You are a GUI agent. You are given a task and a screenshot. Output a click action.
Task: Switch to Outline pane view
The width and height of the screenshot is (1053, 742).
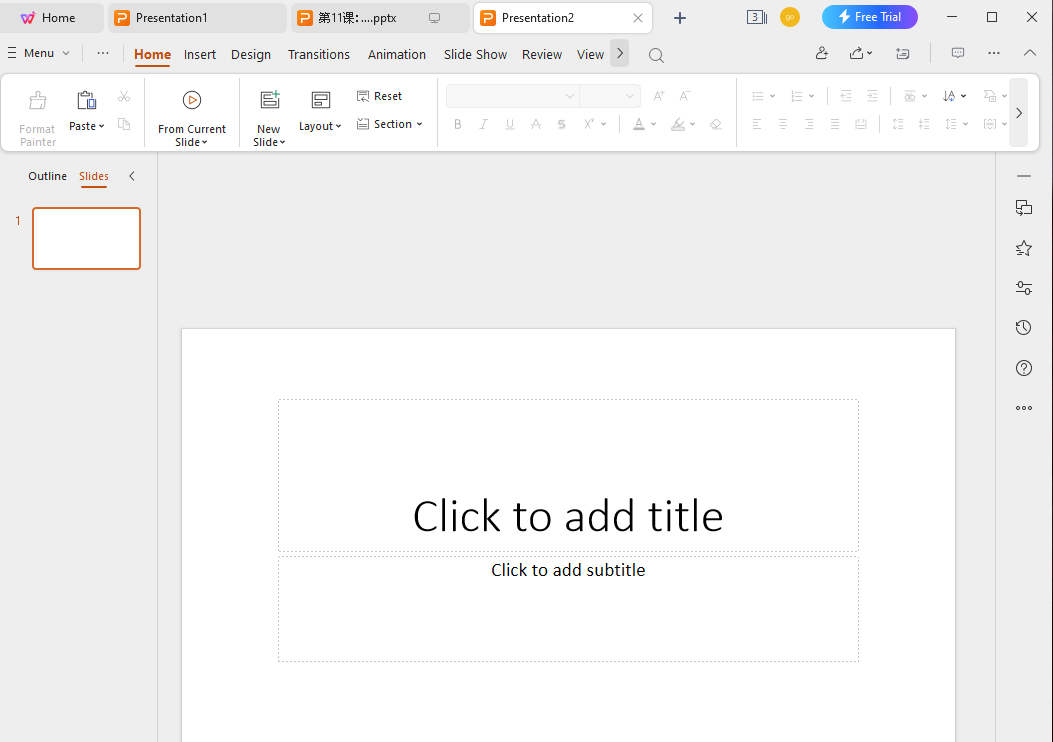47,176
